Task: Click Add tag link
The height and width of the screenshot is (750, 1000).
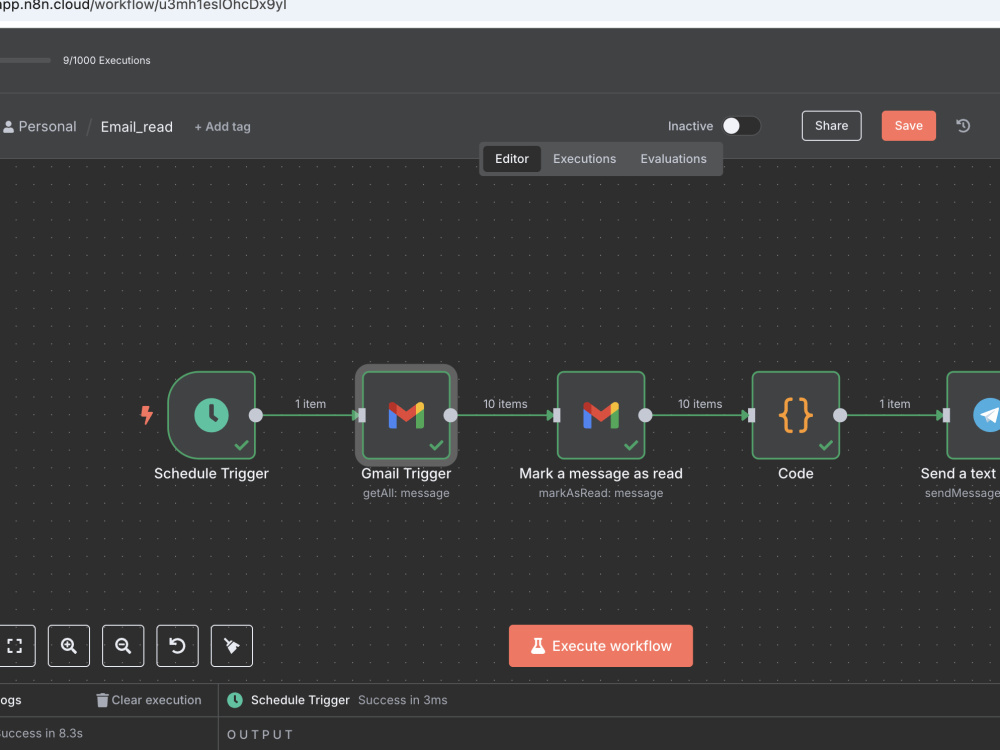Action: tap(223, 127)
